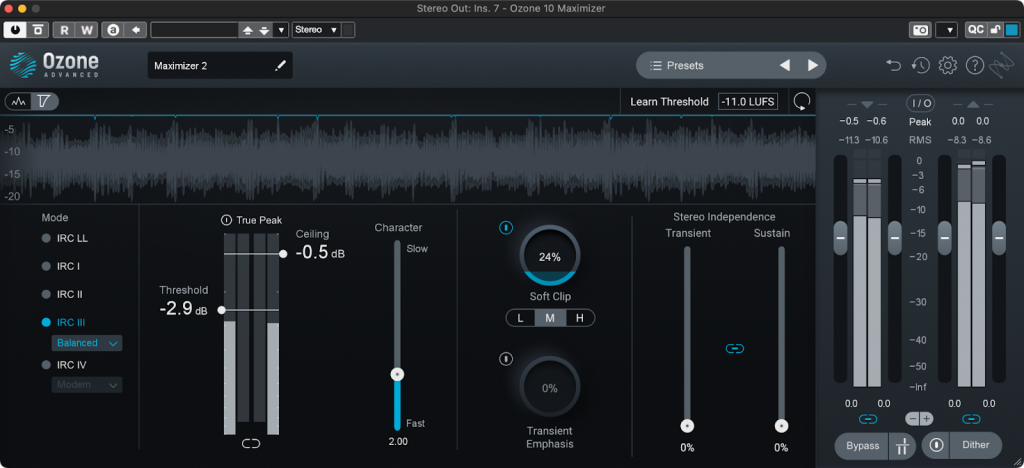1024x468 pixels.
Task: Select IRC LL mode
Action: click(x=65, y=238)
